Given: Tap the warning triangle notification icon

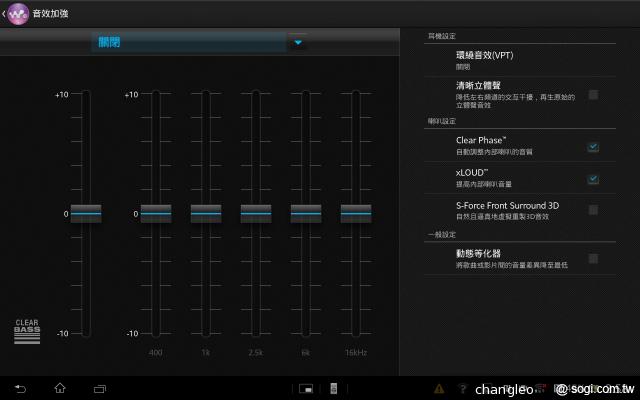Looking at the screenshot, I should pyautogui.click(x=439, y=389).
